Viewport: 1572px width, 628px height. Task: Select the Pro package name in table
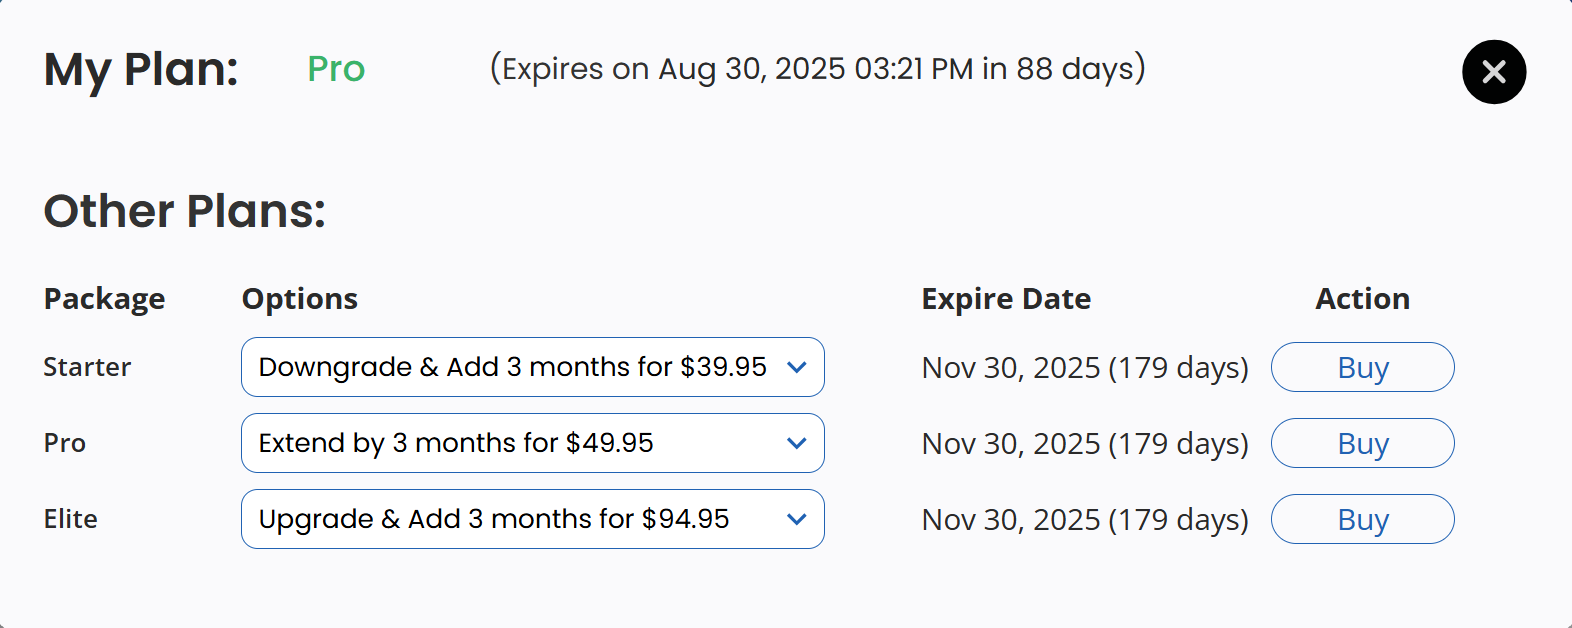click(x=65, y=443)
